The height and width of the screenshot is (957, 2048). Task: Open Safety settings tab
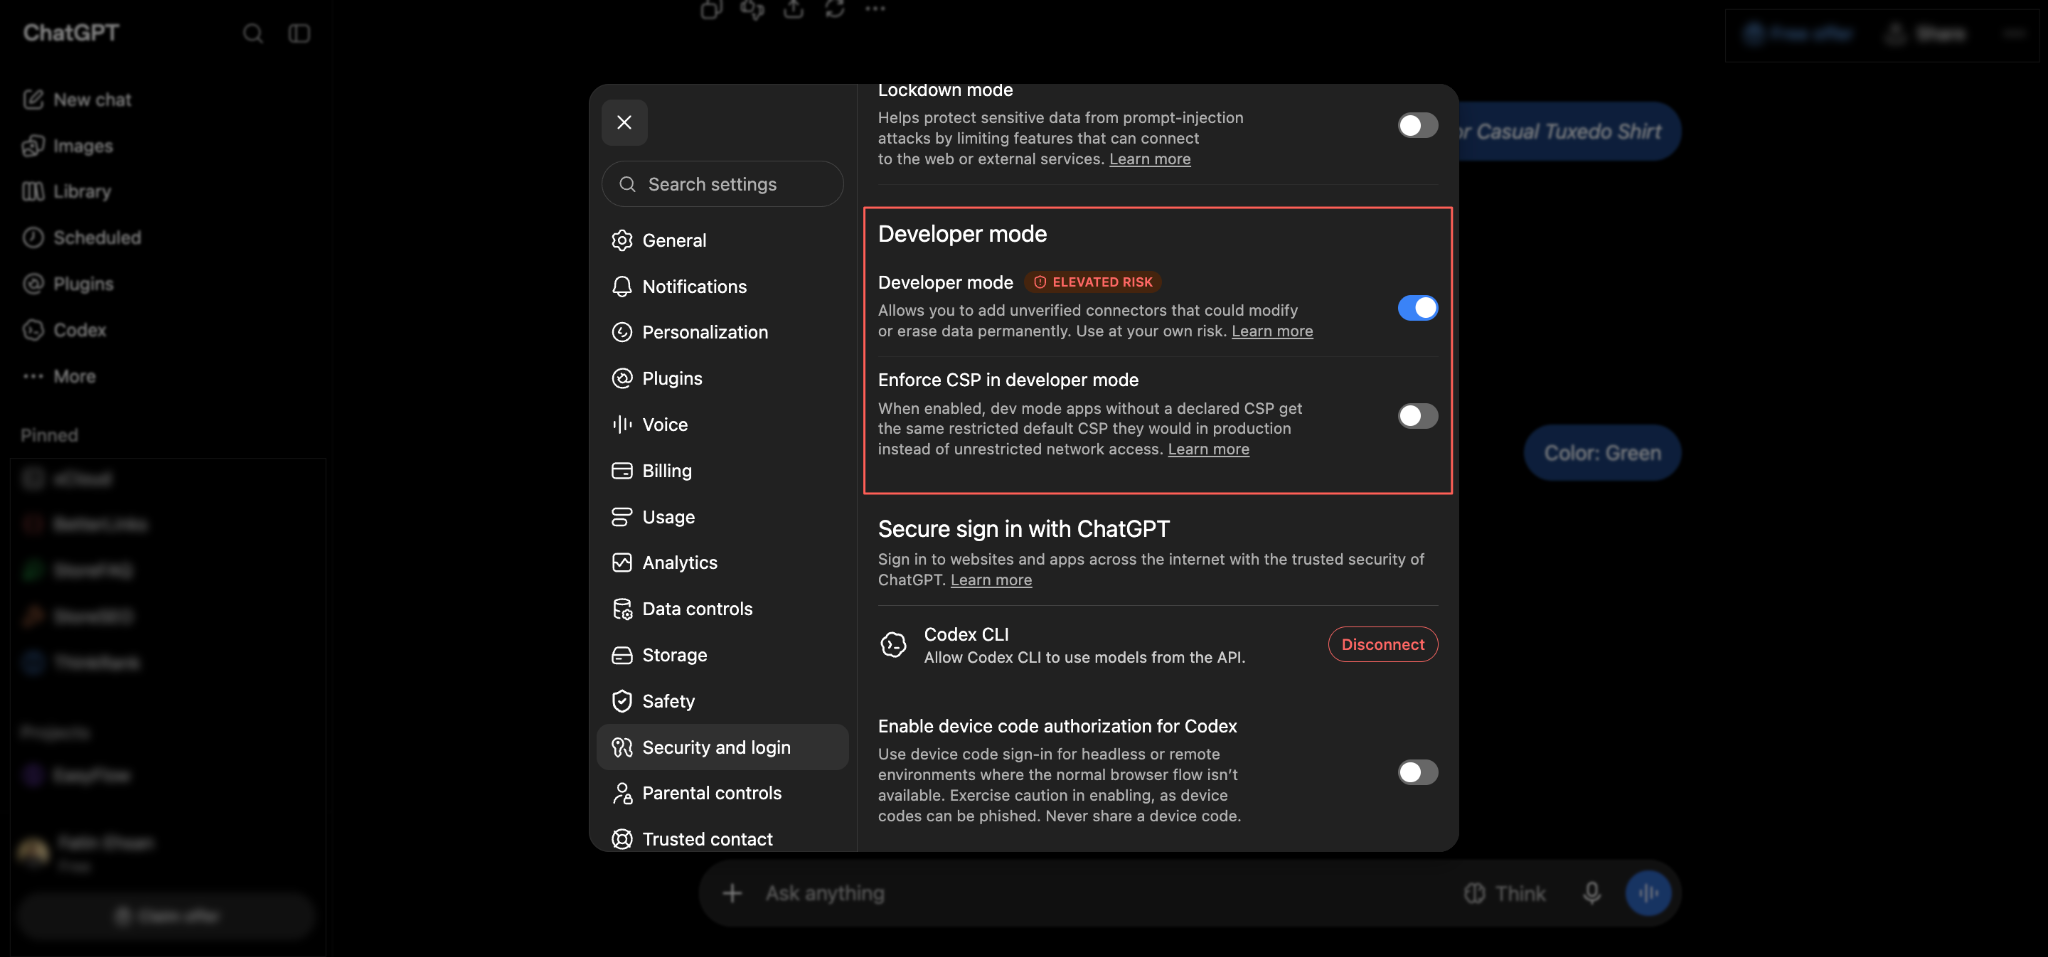(722, 701)
